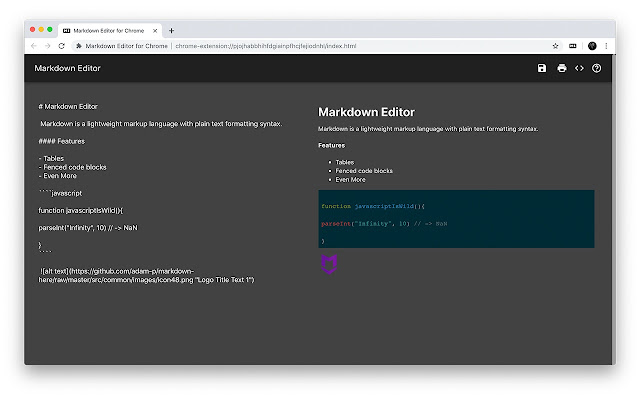The width and height of the screenshot is (640, 400).
Task: Close the Markdown Editor for Chrome tab
Action: [155, 31]
